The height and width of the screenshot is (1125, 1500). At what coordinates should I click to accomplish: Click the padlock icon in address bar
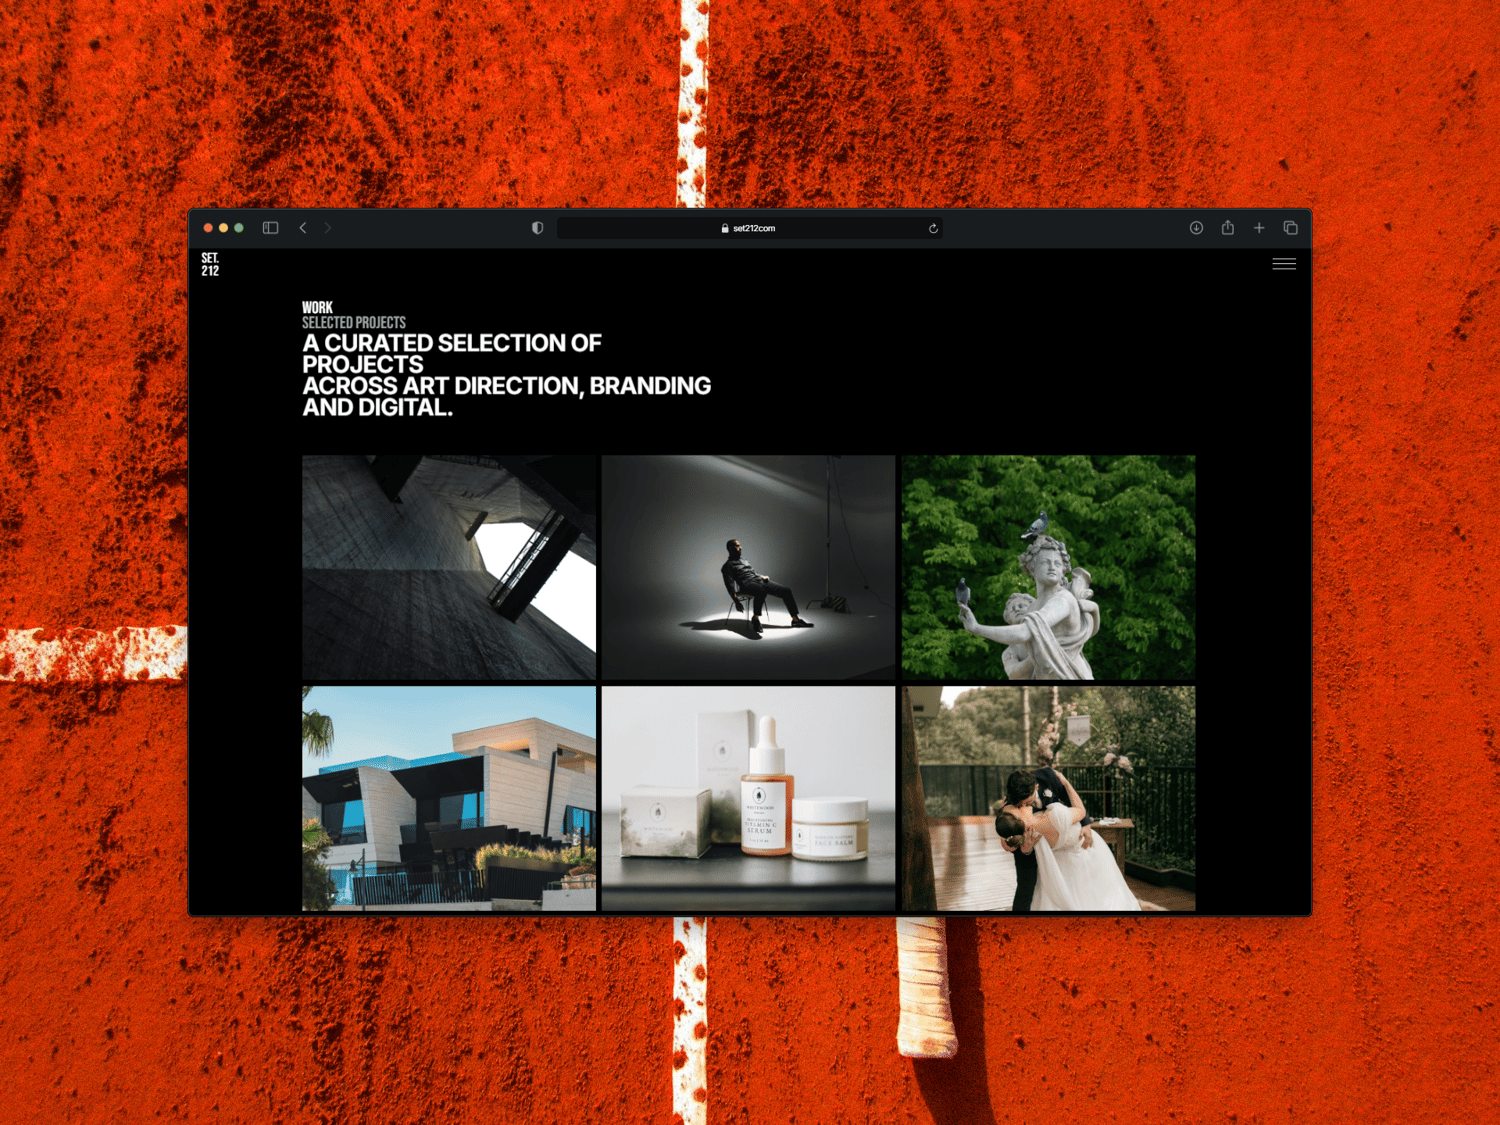[725, 228]
